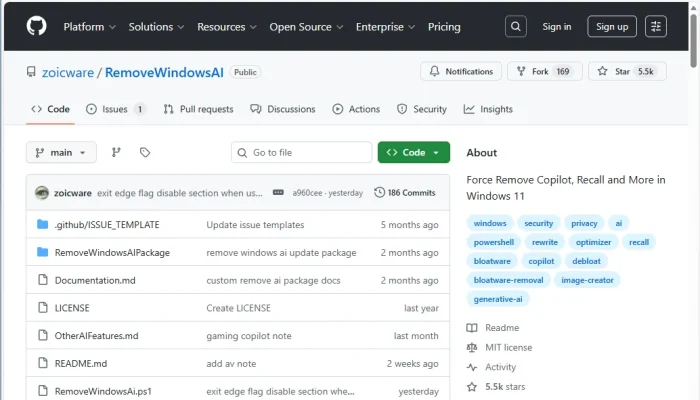Click the Sign up button
The image size is (700, 400).
click(612, 27)
